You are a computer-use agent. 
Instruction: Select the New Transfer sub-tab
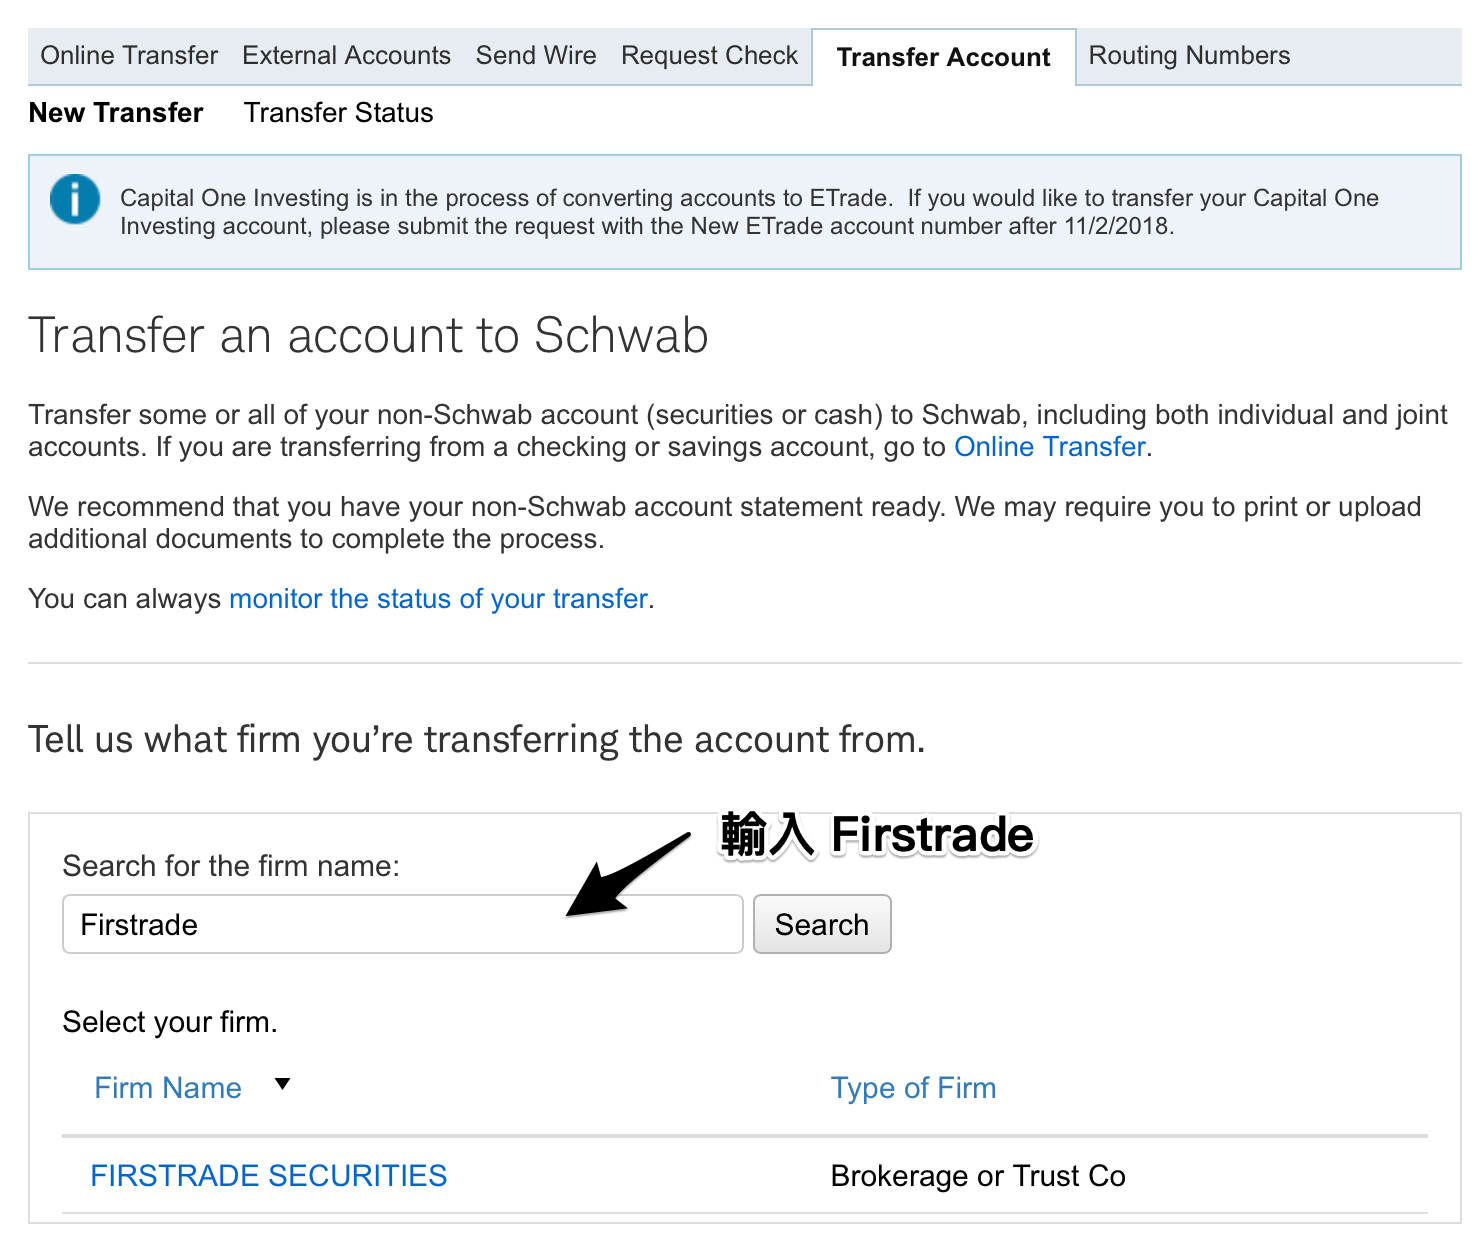[x=116, y=113]
